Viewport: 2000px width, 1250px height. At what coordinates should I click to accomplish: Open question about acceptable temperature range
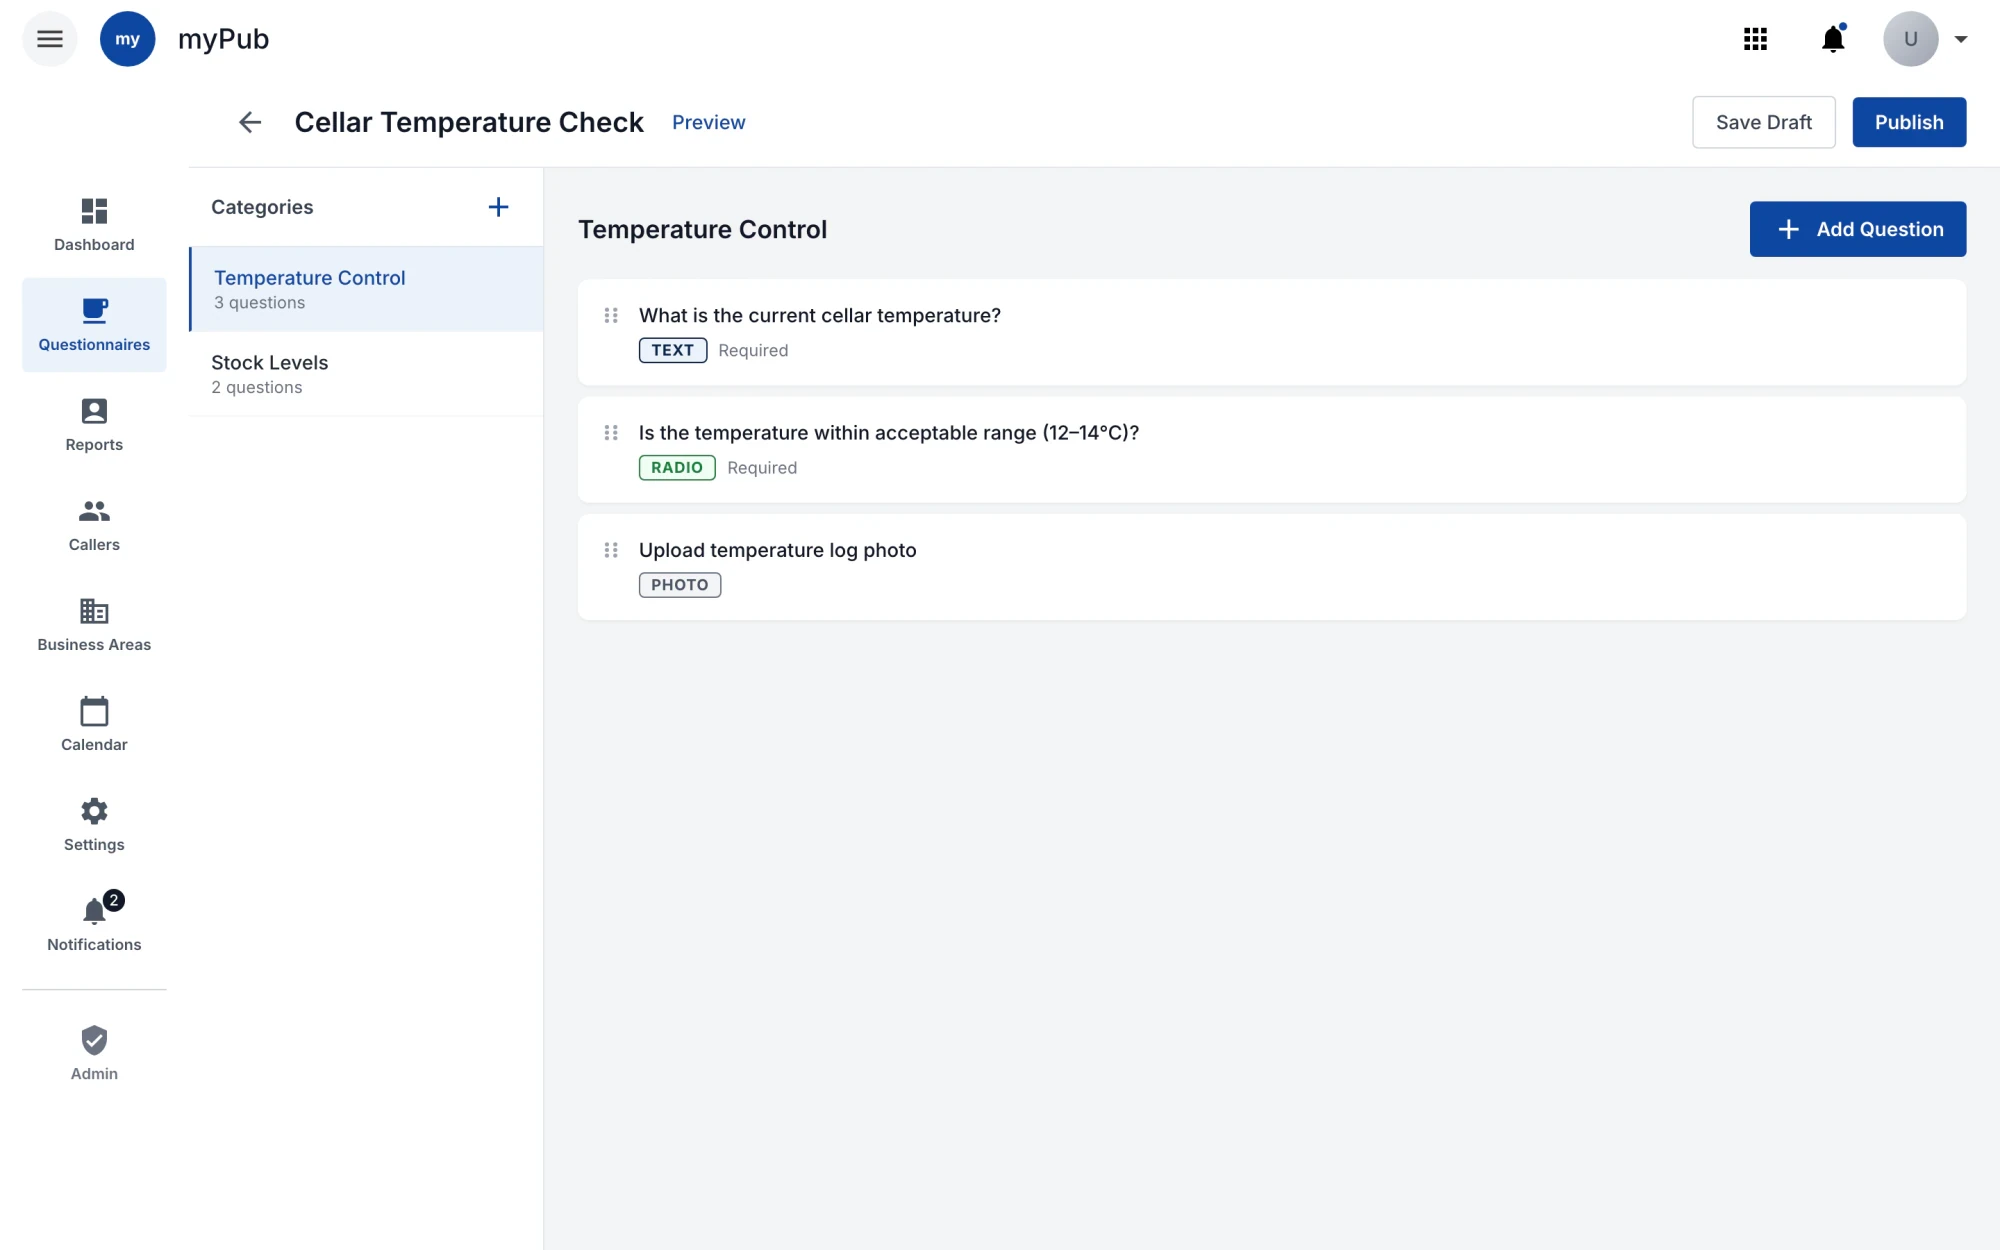[x=1271, y=450]
